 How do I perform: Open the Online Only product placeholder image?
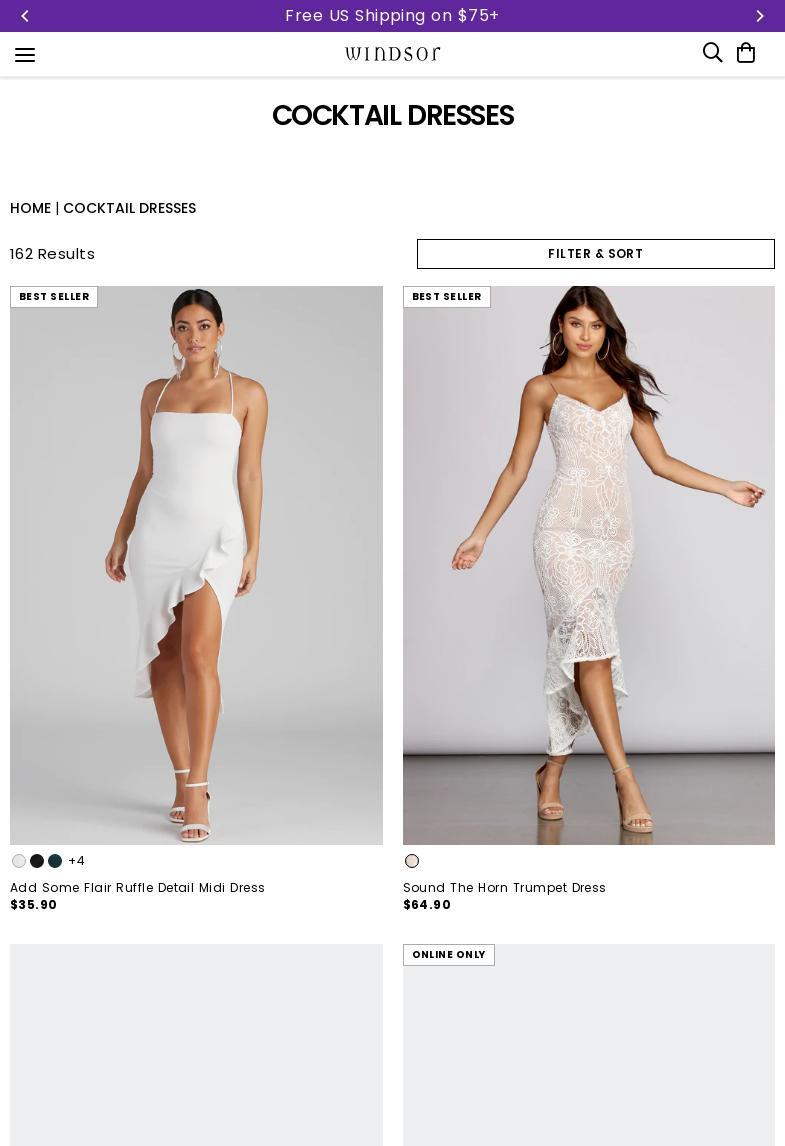(588, 1045)
